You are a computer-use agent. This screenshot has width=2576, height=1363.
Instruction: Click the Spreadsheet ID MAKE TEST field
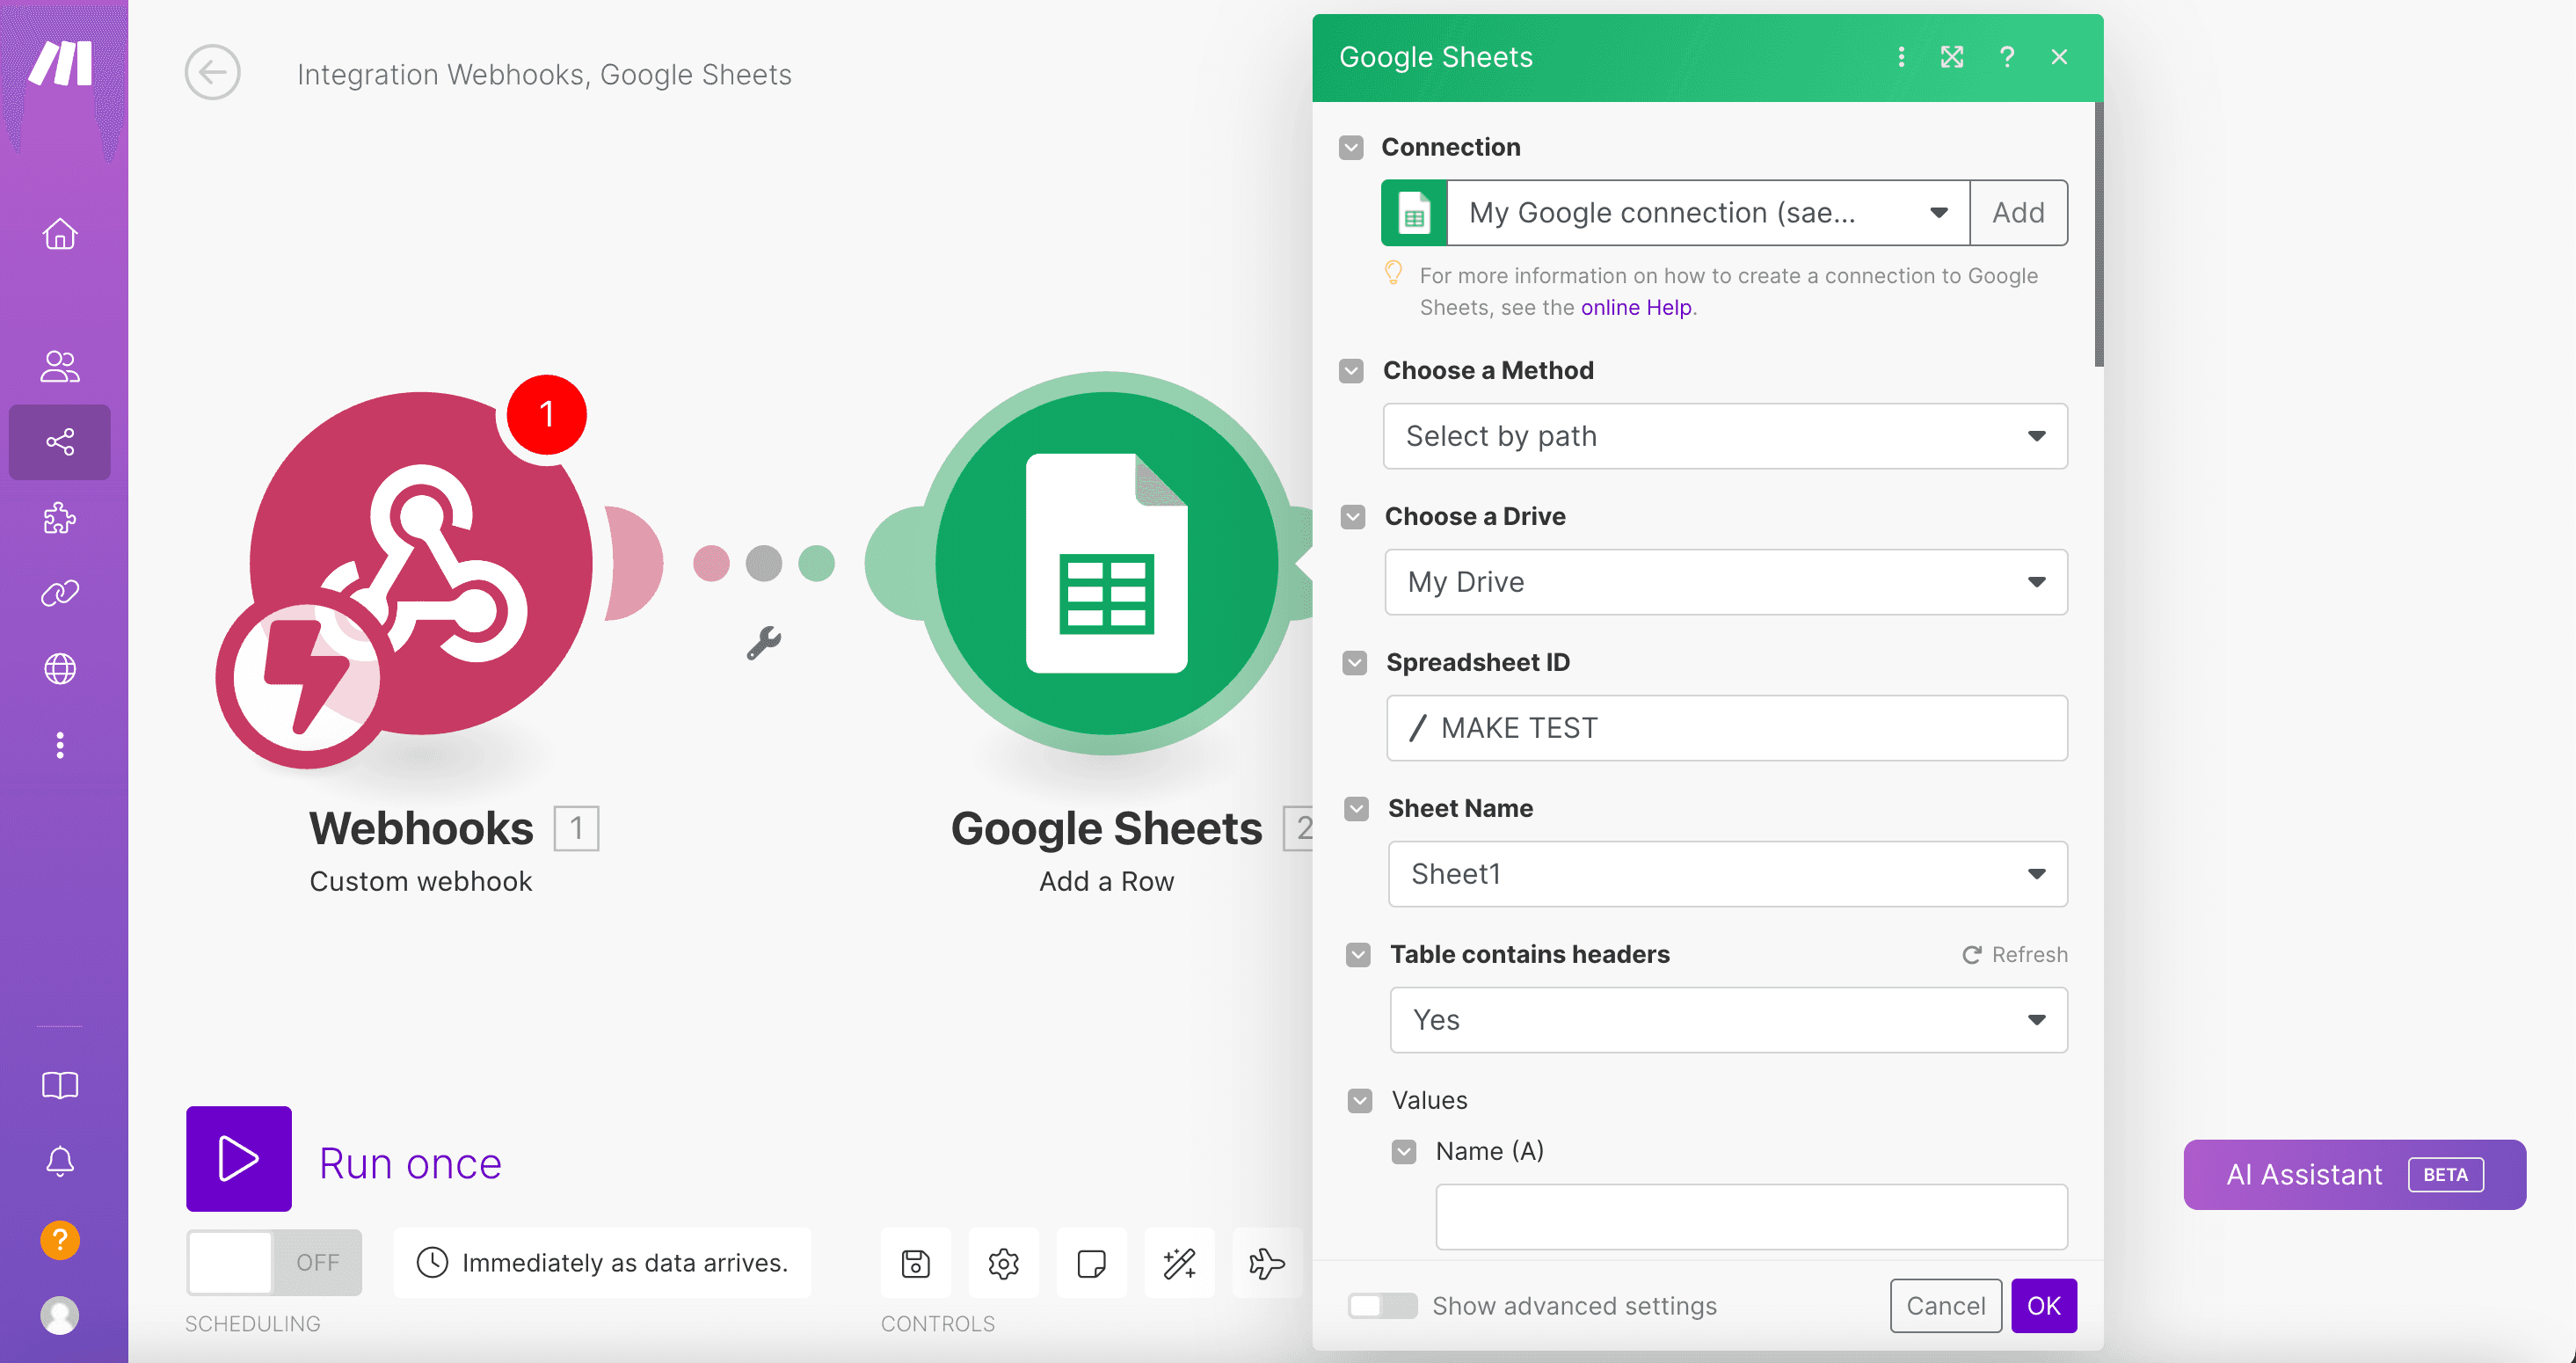[1727, 728]
